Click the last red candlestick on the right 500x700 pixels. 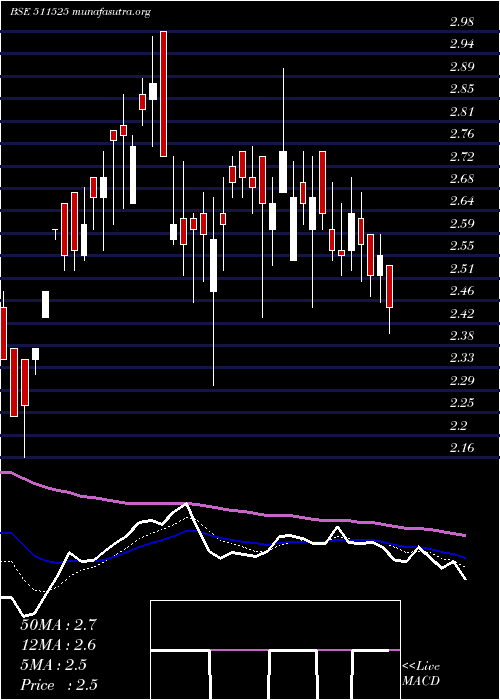[389, 286]
